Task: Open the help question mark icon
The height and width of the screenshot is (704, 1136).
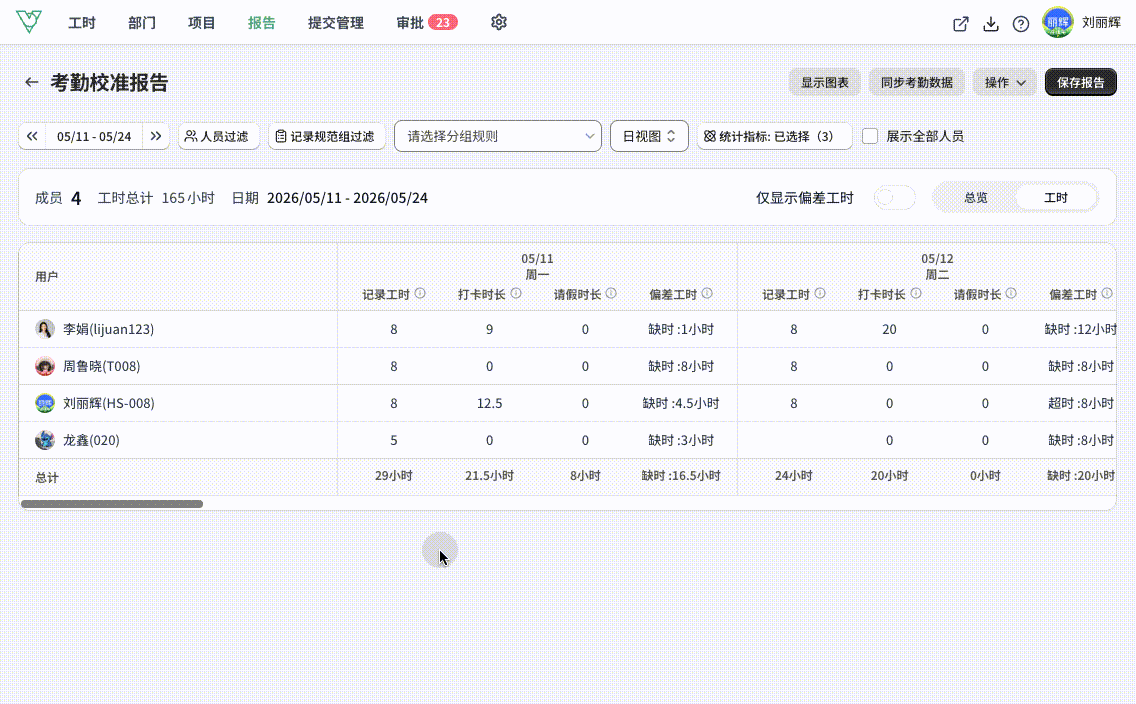Action: 1021,24
